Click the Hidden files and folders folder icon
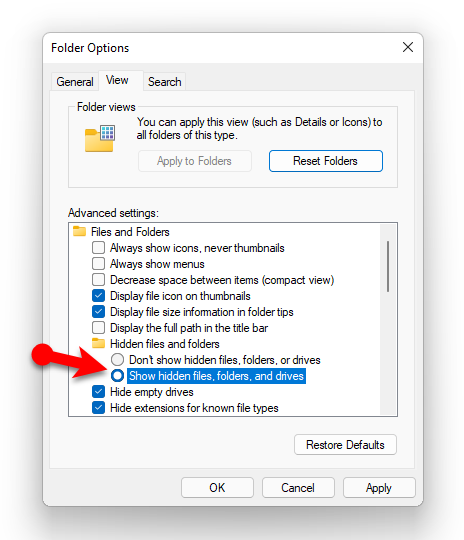Image resolution: width=464 pixels, height=540 pixels. (x=99, y=343)
